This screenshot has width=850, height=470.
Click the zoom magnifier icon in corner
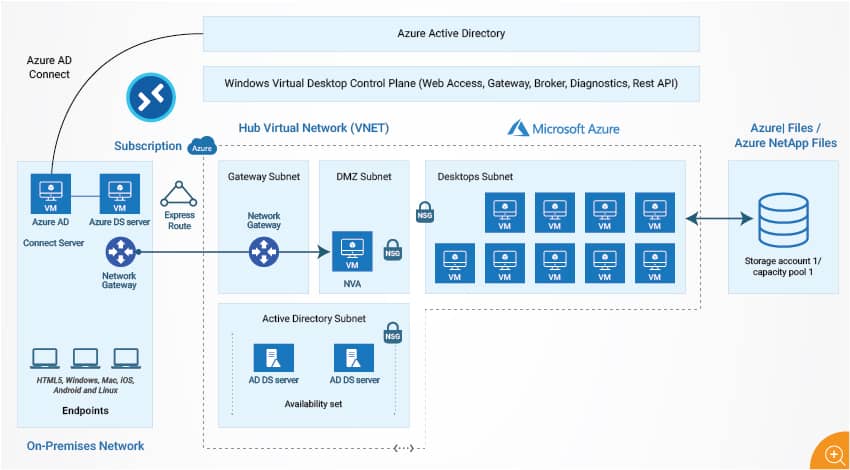point(831,451)
